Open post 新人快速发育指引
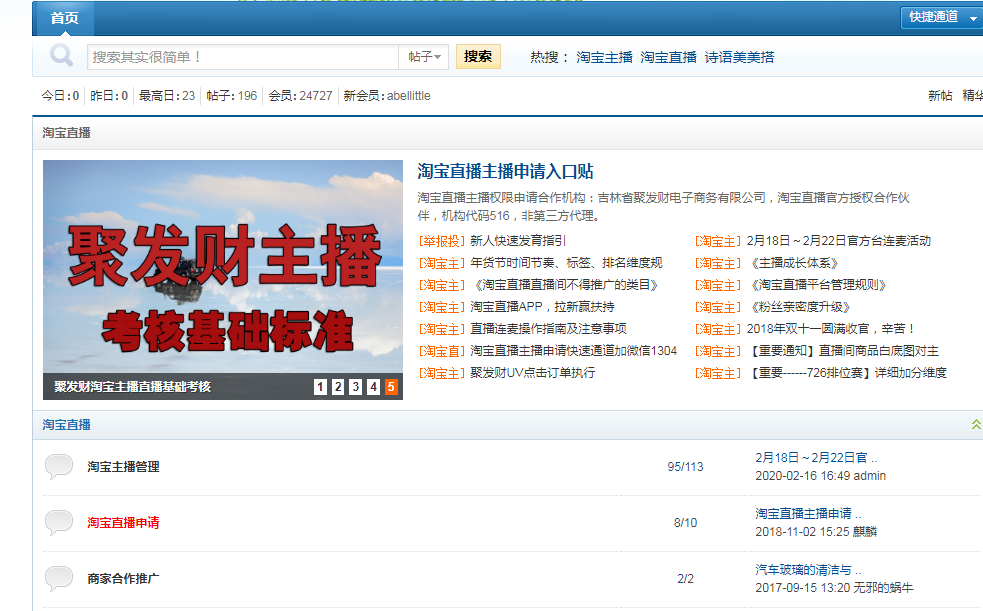This screenshot has width=983, height=611. point(518,241)
